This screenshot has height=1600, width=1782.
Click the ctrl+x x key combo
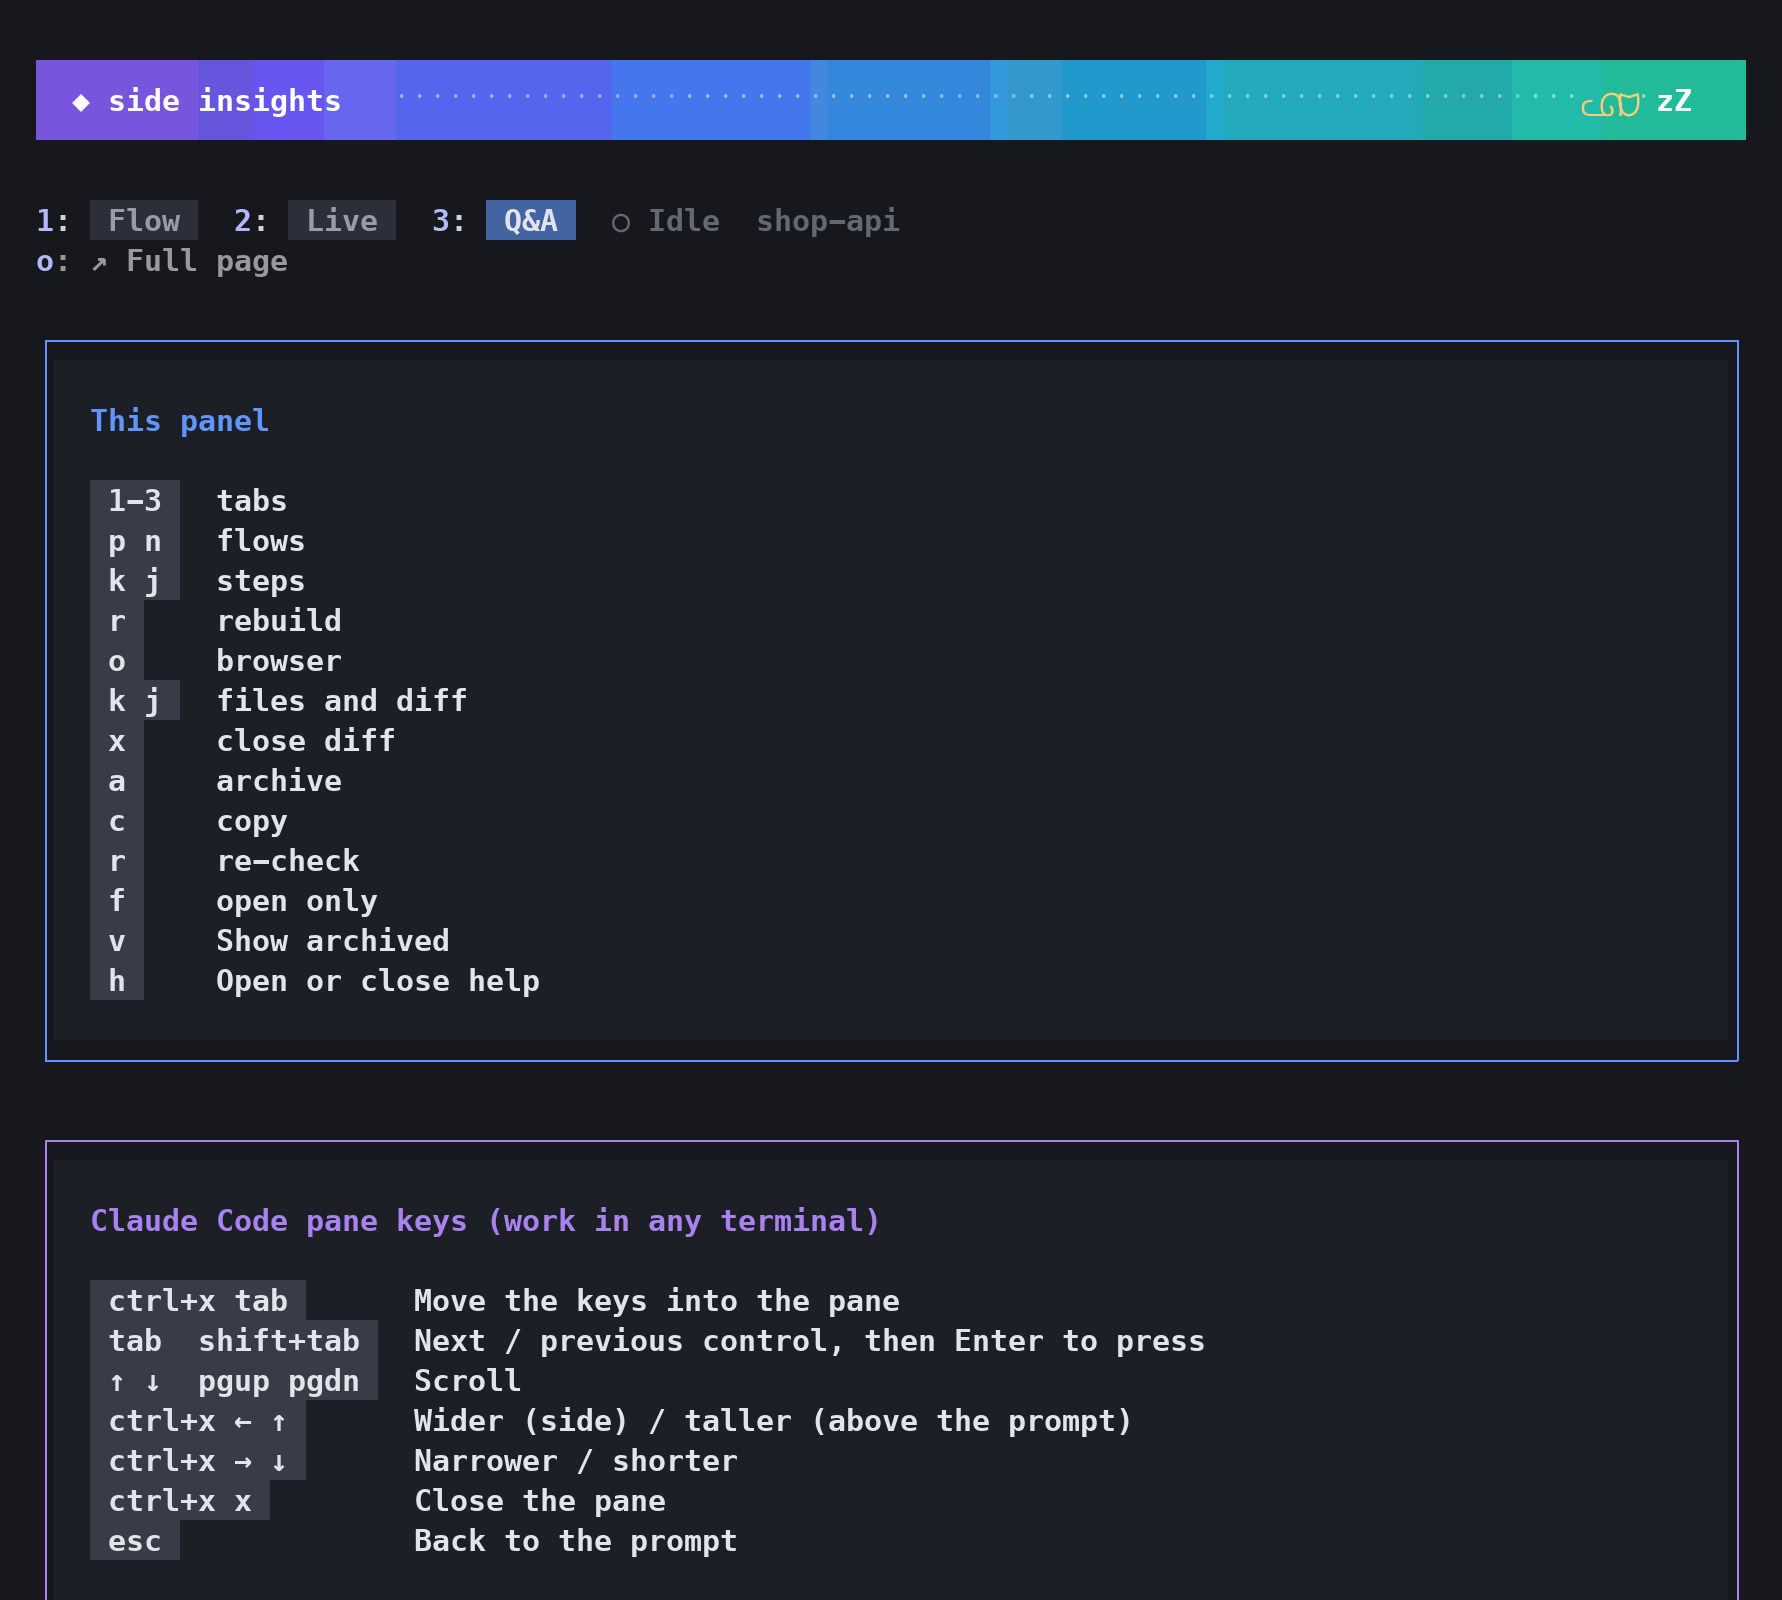(x=180, y=1500)
